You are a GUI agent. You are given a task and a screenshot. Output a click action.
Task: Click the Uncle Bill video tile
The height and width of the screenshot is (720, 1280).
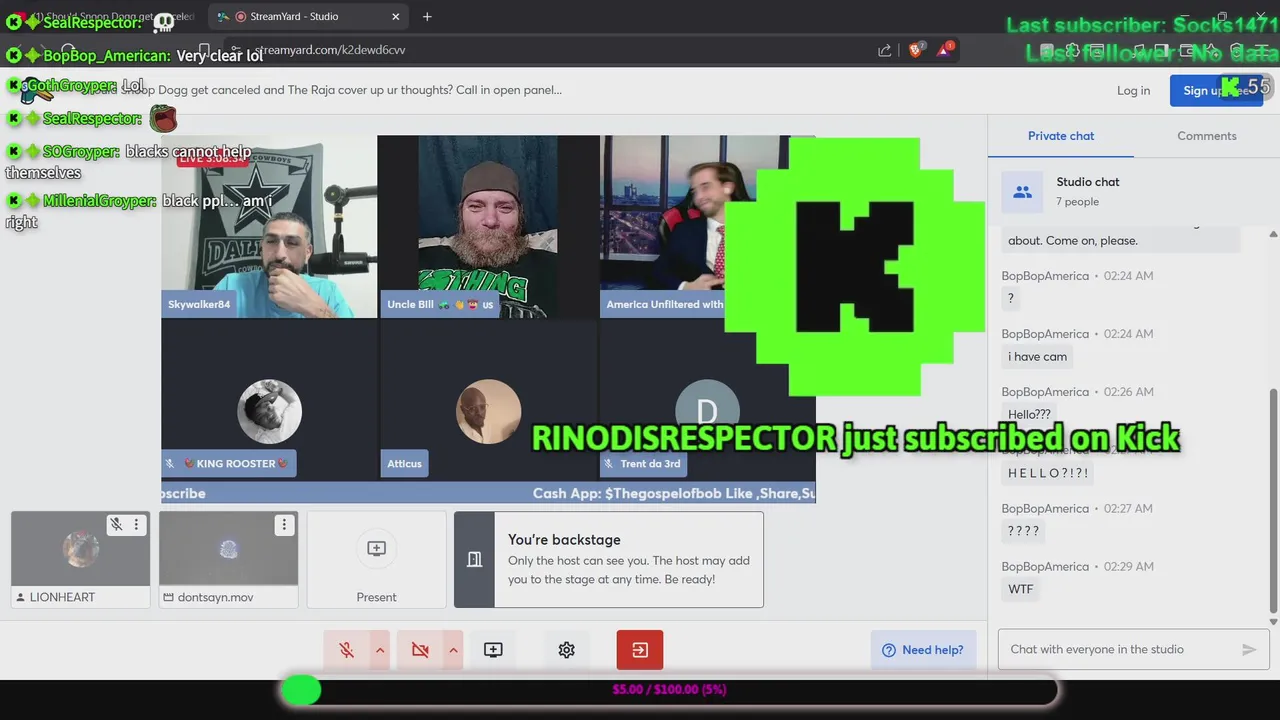(x=488, y=227)
